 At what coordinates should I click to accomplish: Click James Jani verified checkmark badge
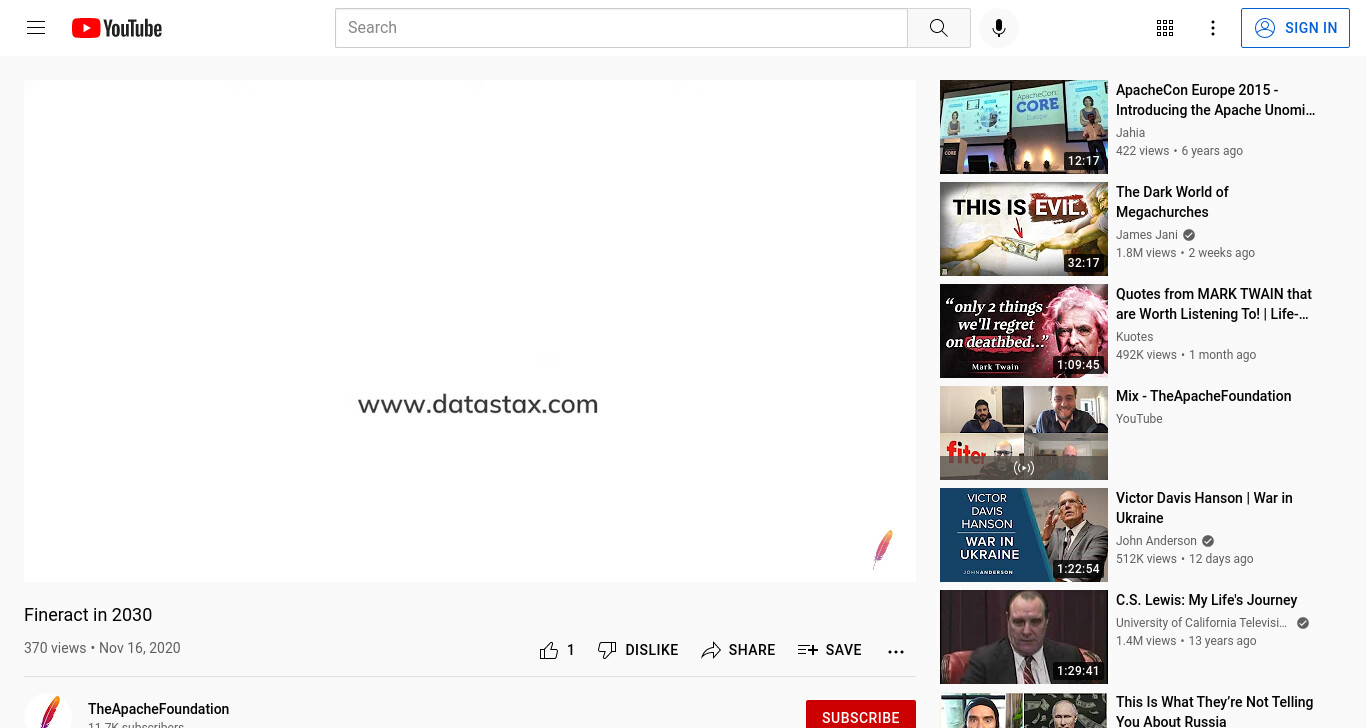[x=1189, y=235]
